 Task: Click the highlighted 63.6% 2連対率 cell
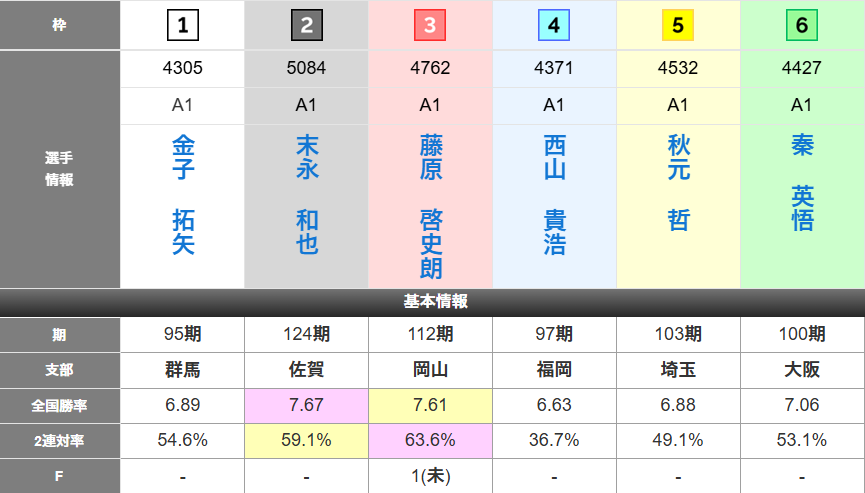tap(430, 440)
